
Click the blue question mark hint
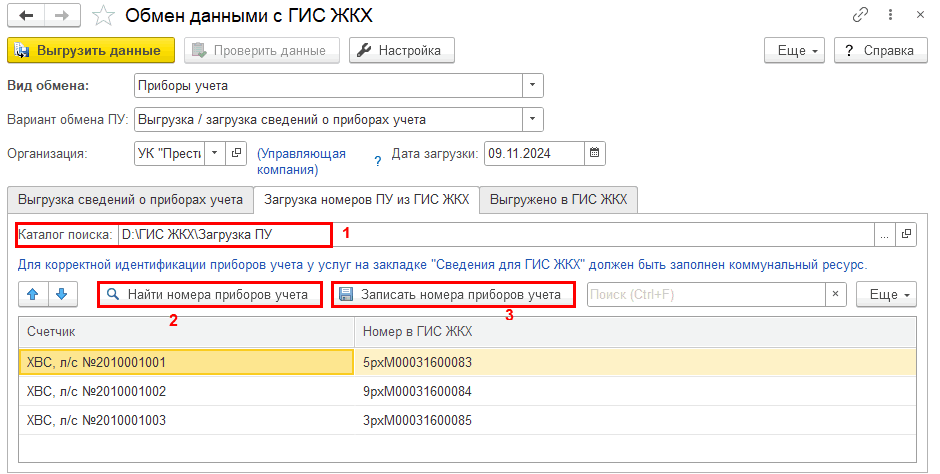pyautogui.click(x=378, y=160)
